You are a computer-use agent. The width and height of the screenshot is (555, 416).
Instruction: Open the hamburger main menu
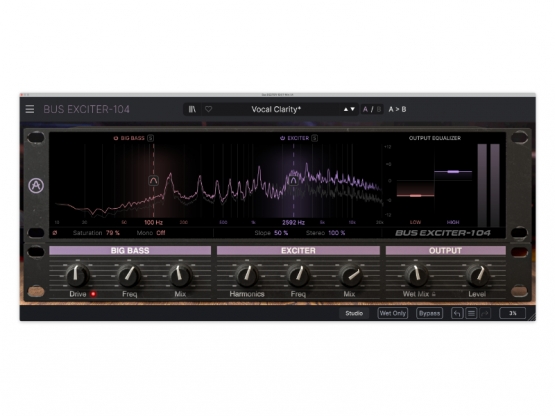pyautogui.click(x=30, y=109)
